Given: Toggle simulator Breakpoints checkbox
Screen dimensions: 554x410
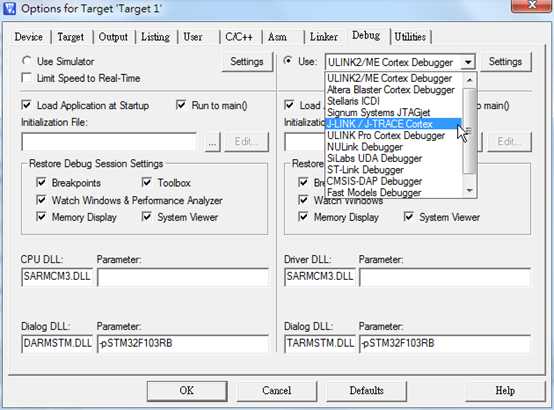Looking at the screenshot, I should click(41, 182).
